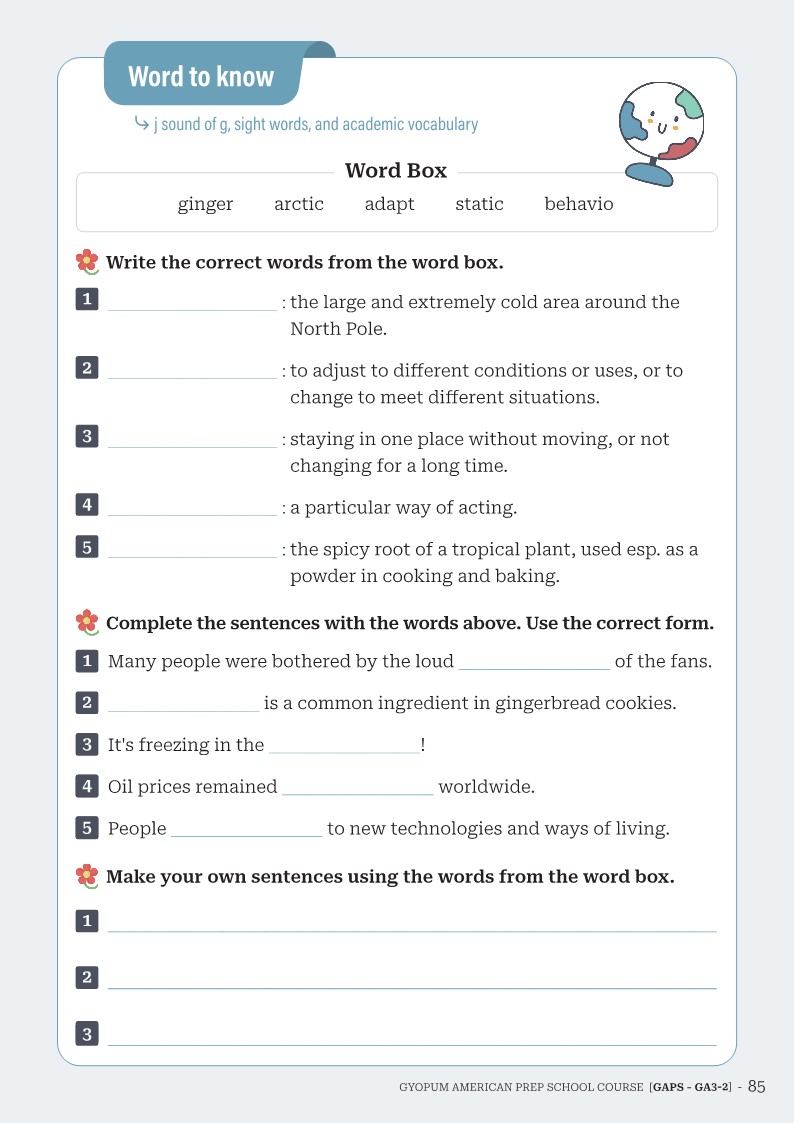Click the flower icon beside "Make your own sentences"
This screenshot has width=794, height=1123.
[88, 876]
